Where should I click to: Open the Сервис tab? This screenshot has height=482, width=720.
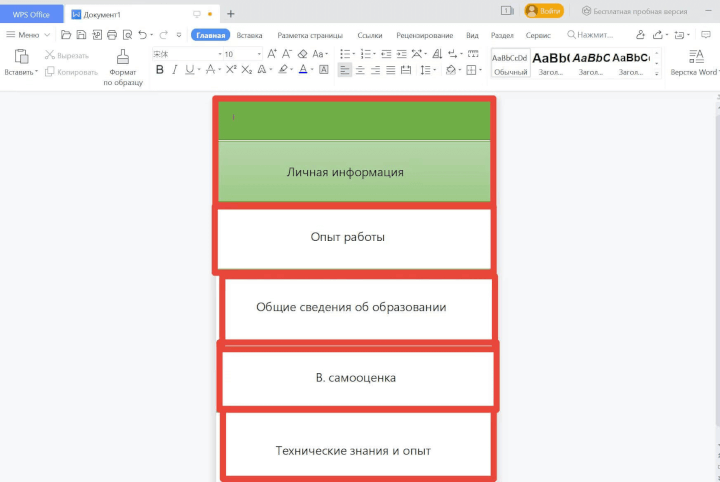click(x=538, y=35)
